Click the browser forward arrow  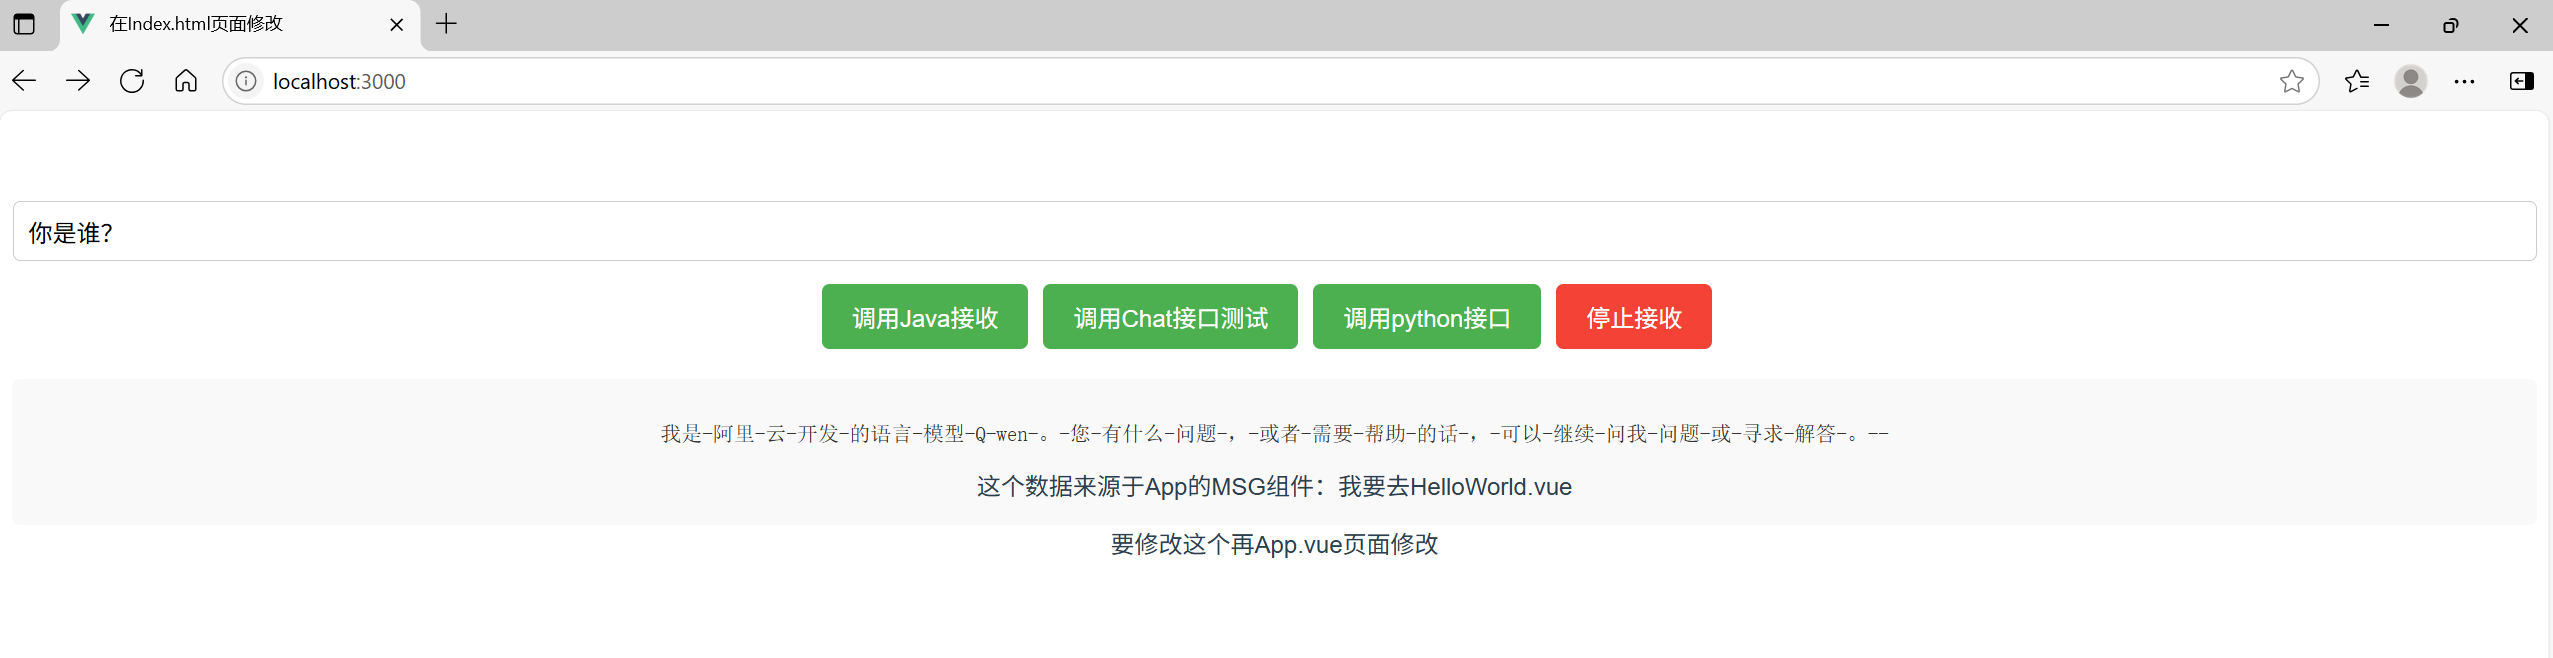pyautogui.click(x=78, y=81)
